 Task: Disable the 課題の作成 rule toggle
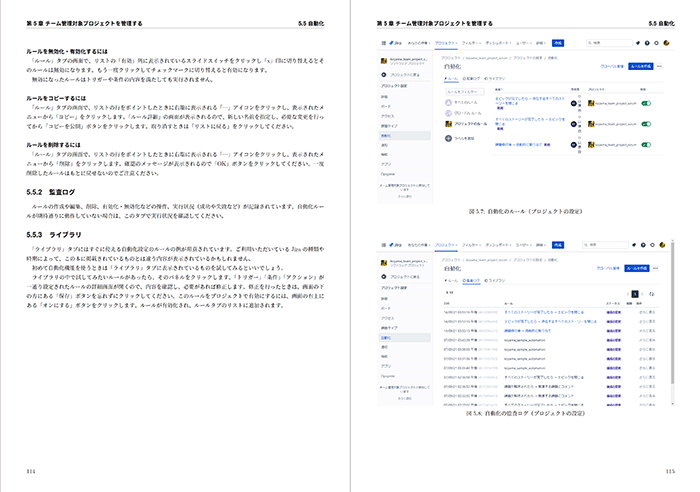point(646,145)
